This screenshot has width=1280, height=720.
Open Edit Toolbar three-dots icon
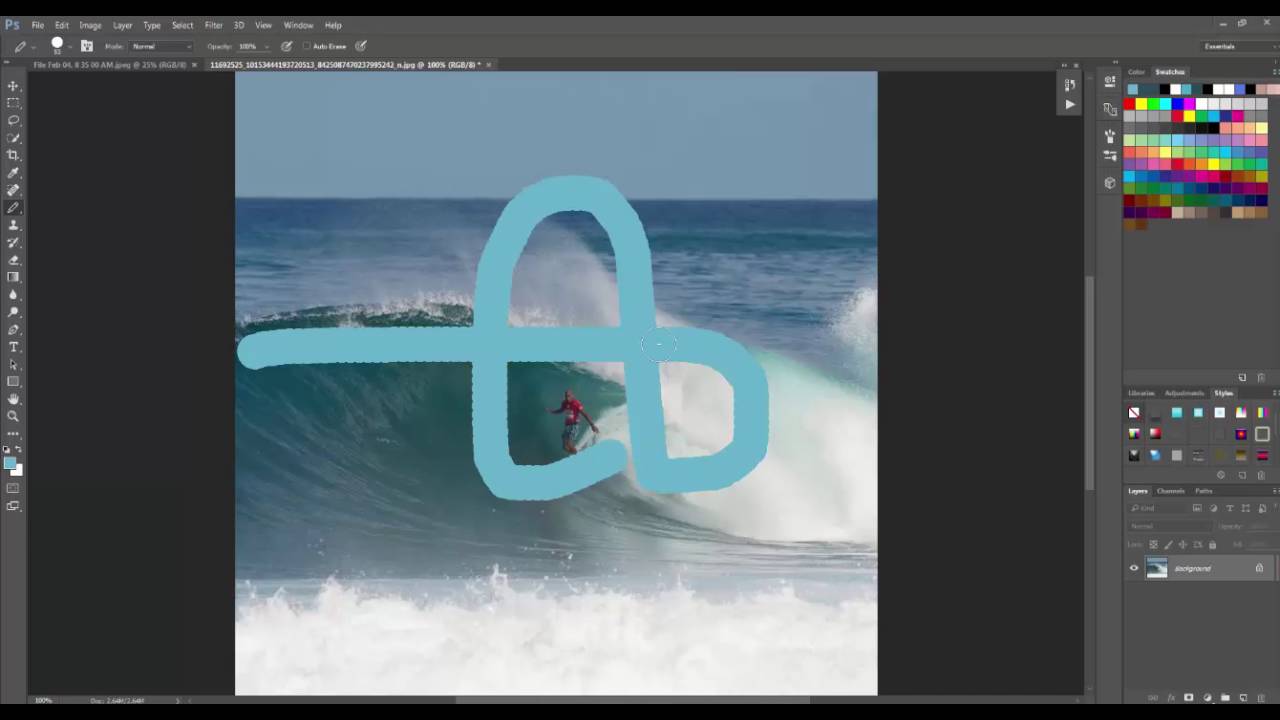click(x=13, y=433)
